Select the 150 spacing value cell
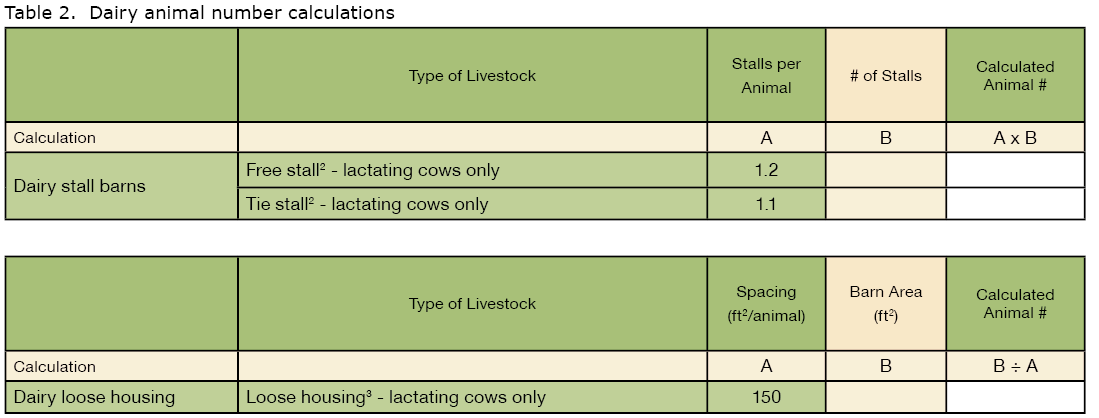Image resolution: width=1099 pixels, height=418 pixels. pyautogui.click(x=766, y=397)
